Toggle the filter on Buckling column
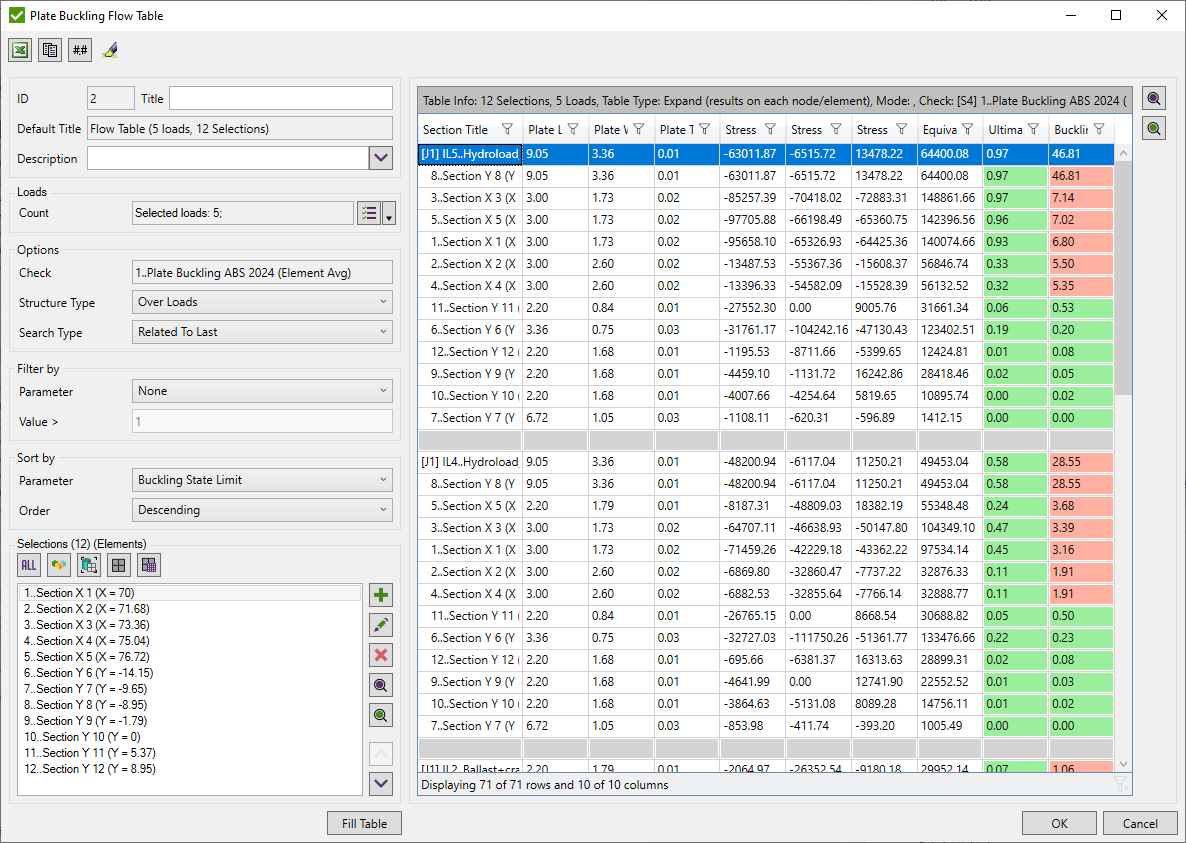Viewport: 1186px width, 843px height. tap(1101, 129)
